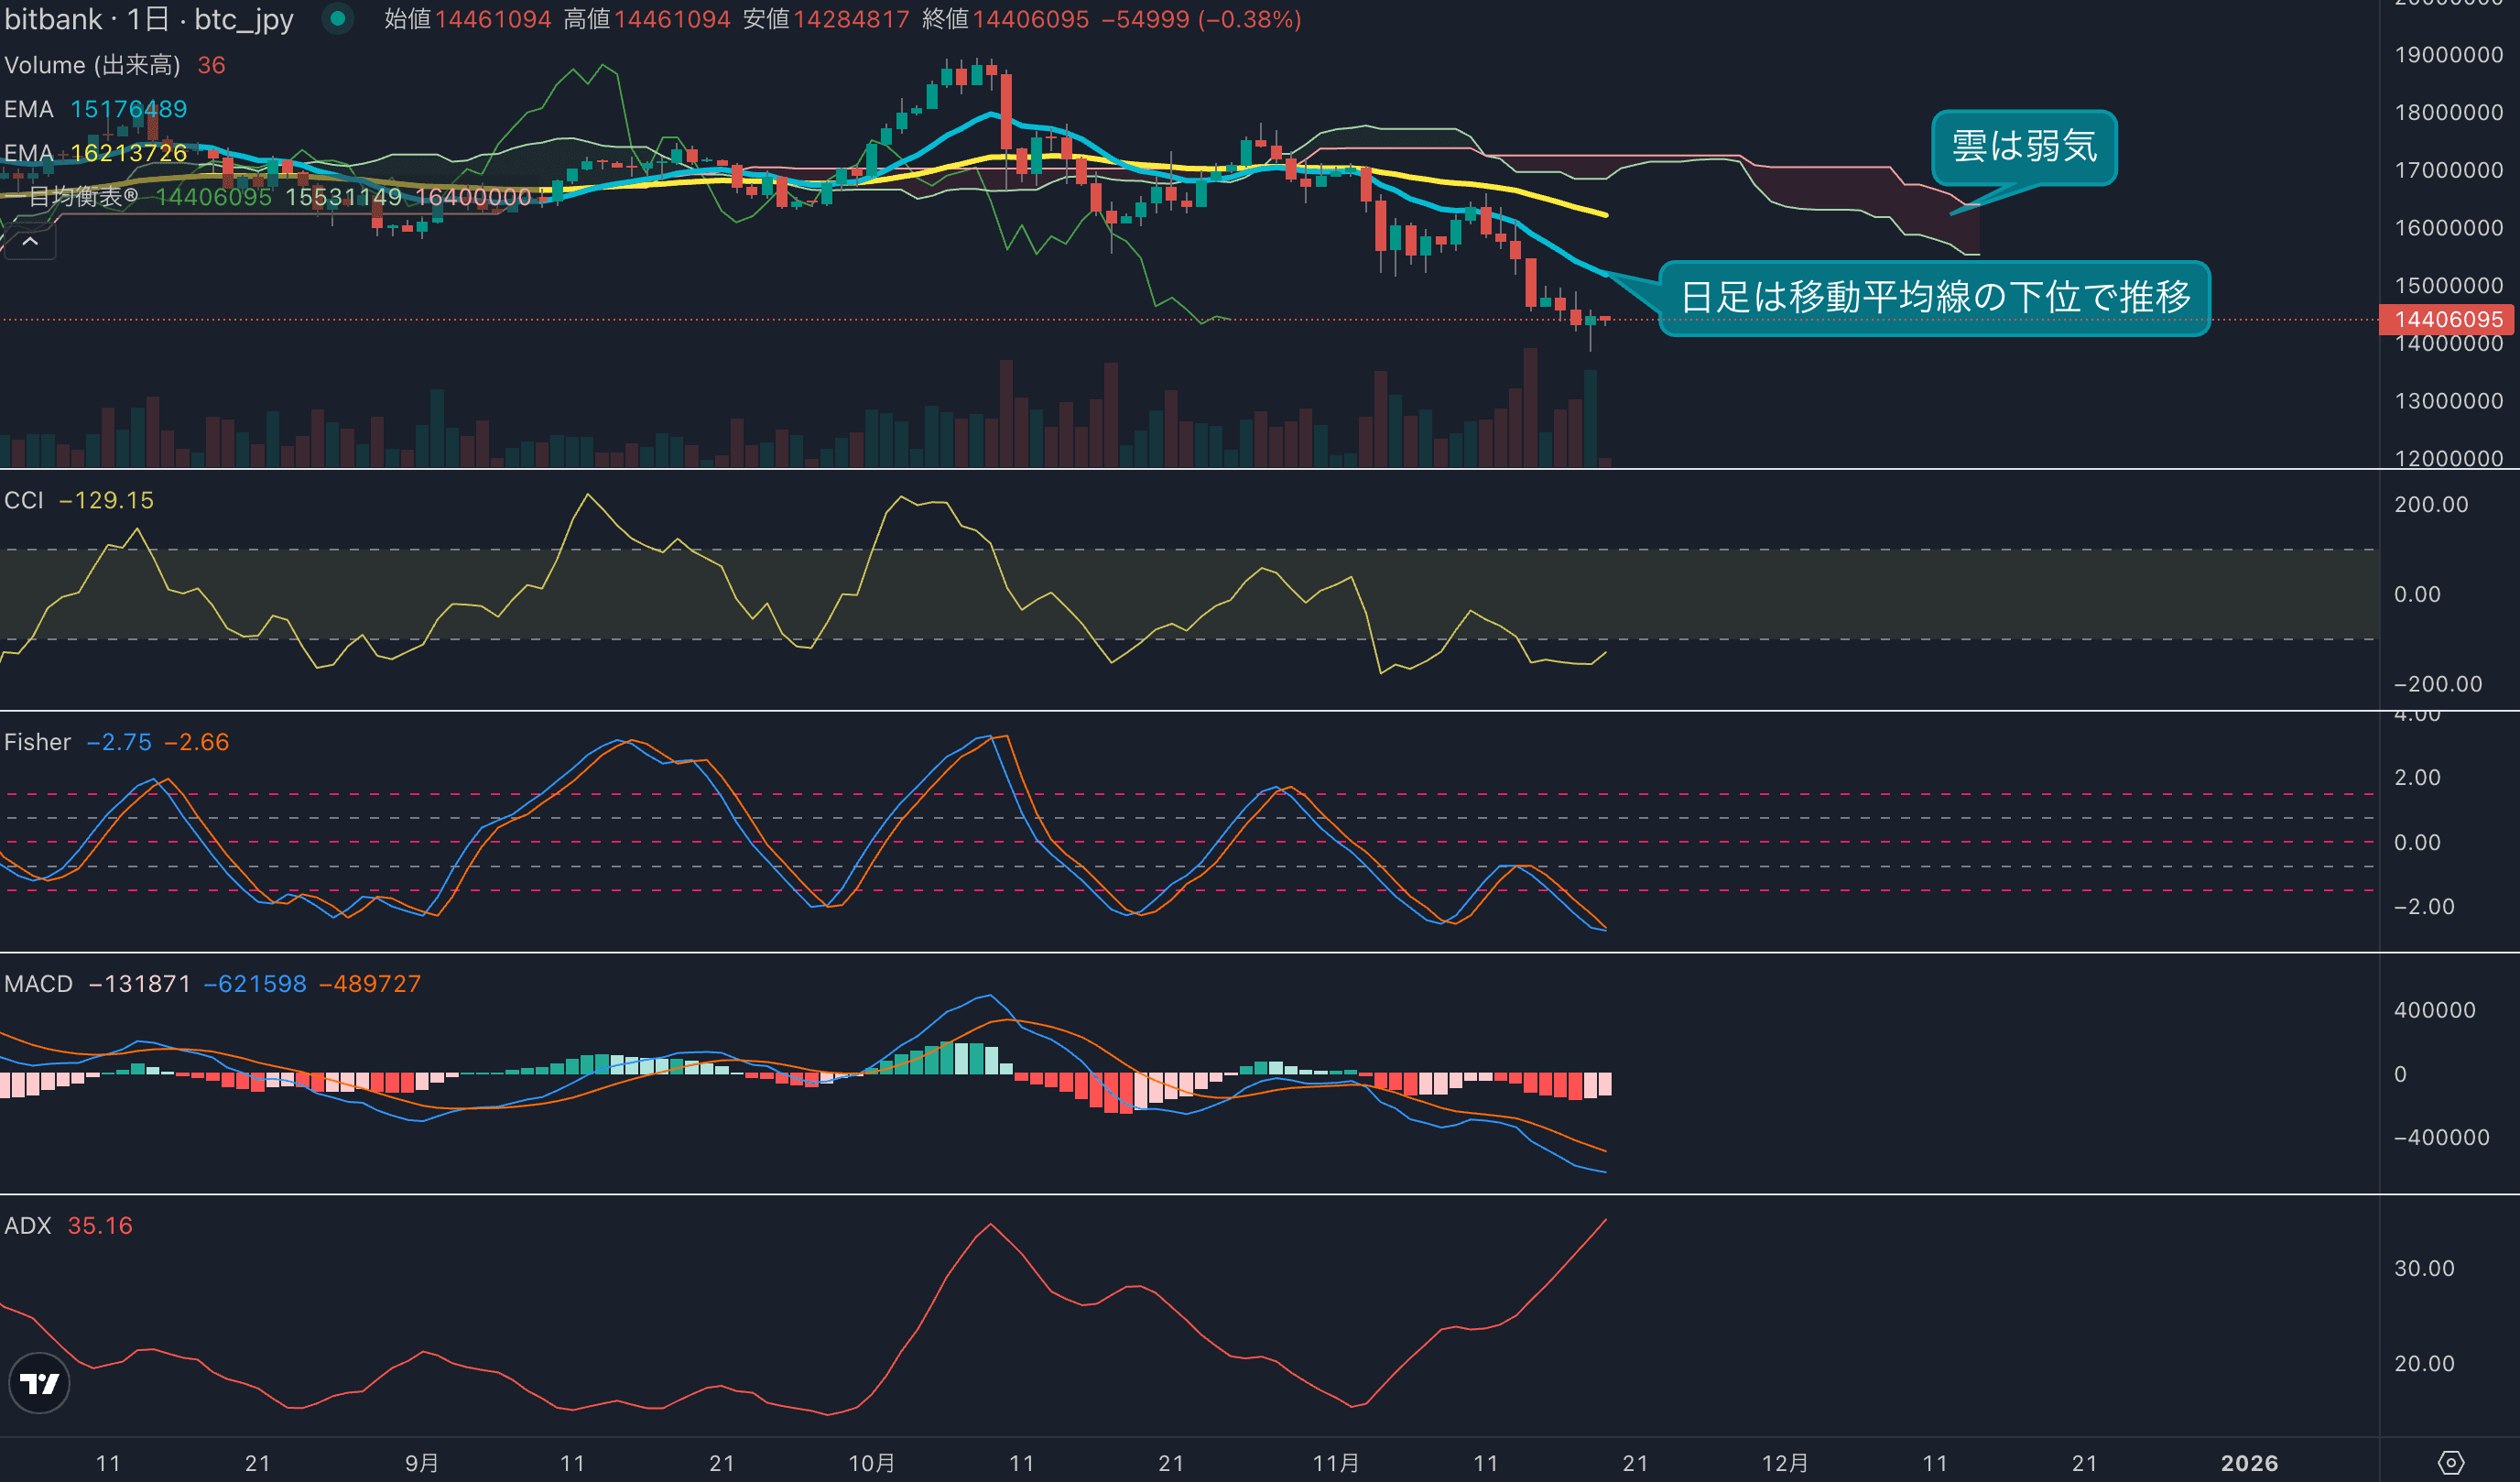
Task: Select the cyan EMA 15176489 legend
Action: tap(96, 109)
